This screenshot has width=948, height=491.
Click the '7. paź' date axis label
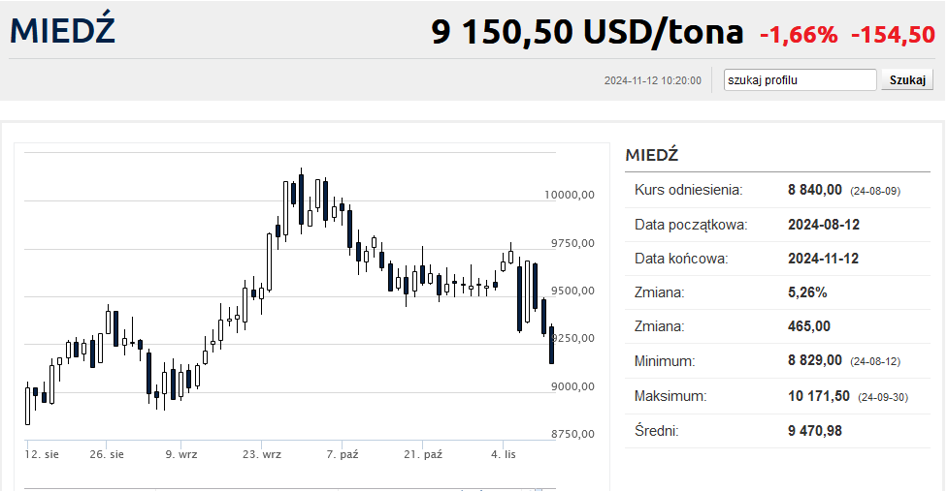pos(342,454)
